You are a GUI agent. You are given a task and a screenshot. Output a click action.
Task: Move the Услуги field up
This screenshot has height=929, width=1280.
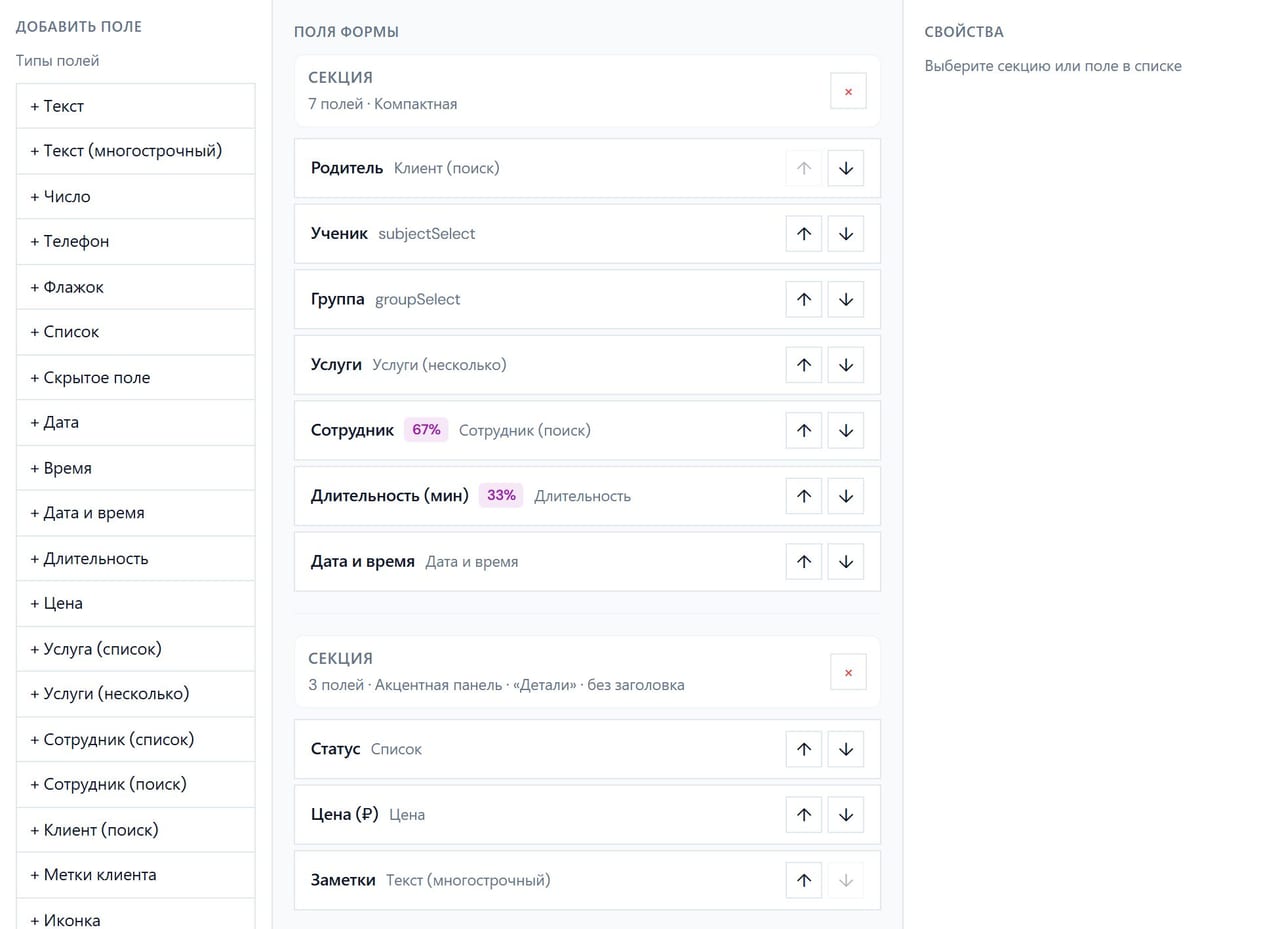point(804,365)
